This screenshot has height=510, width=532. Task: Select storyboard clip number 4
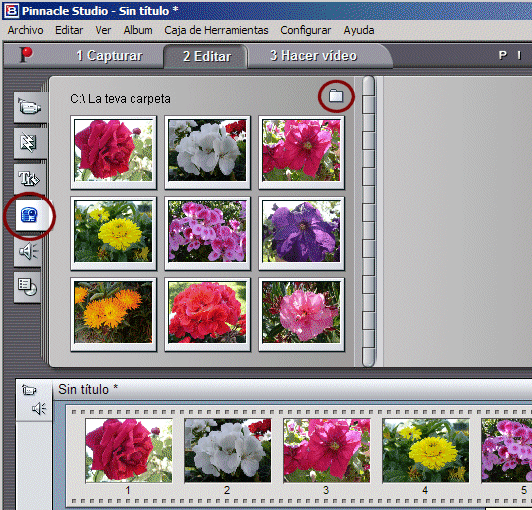tap(425, 450)
